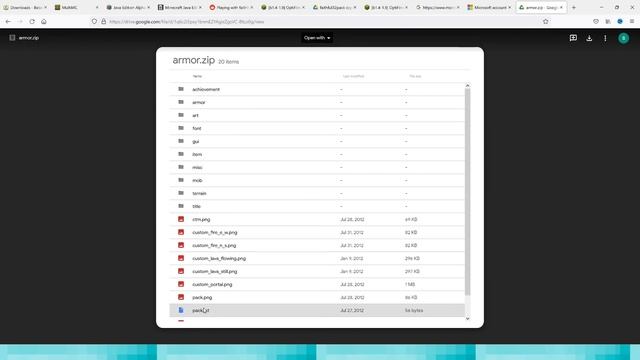Image resolution: width=640 pixels, height=360 pixels.
Task: Switch to the MultiMC browser tab
Action: pos(76,7)
